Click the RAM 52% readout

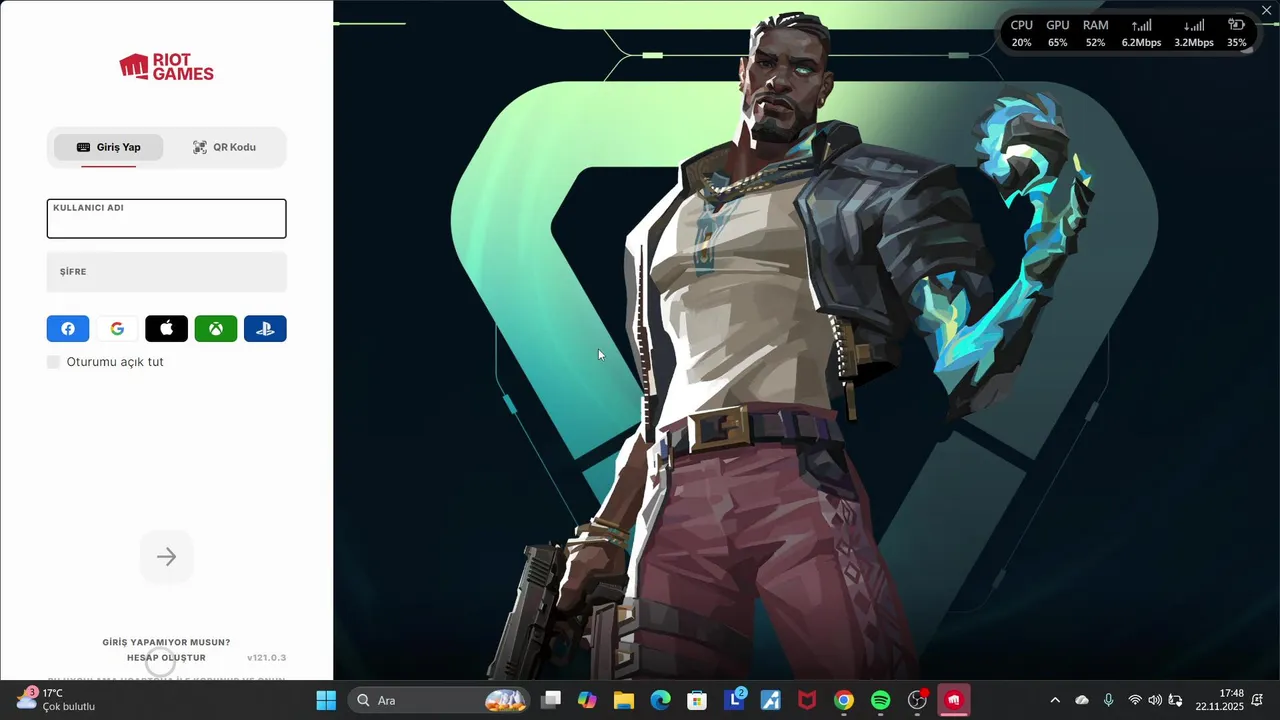tap(1095, 34)
